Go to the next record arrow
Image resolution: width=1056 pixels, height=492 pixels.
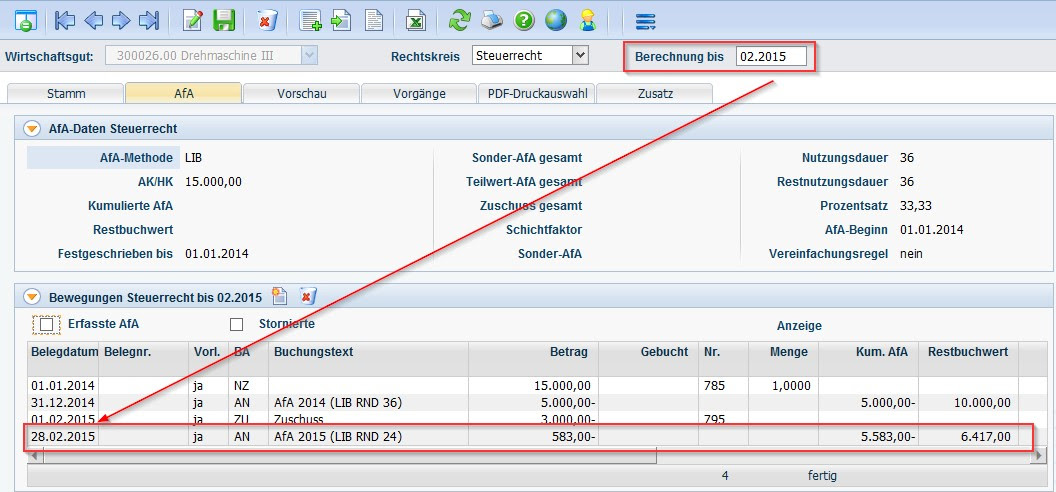(121, 21)
